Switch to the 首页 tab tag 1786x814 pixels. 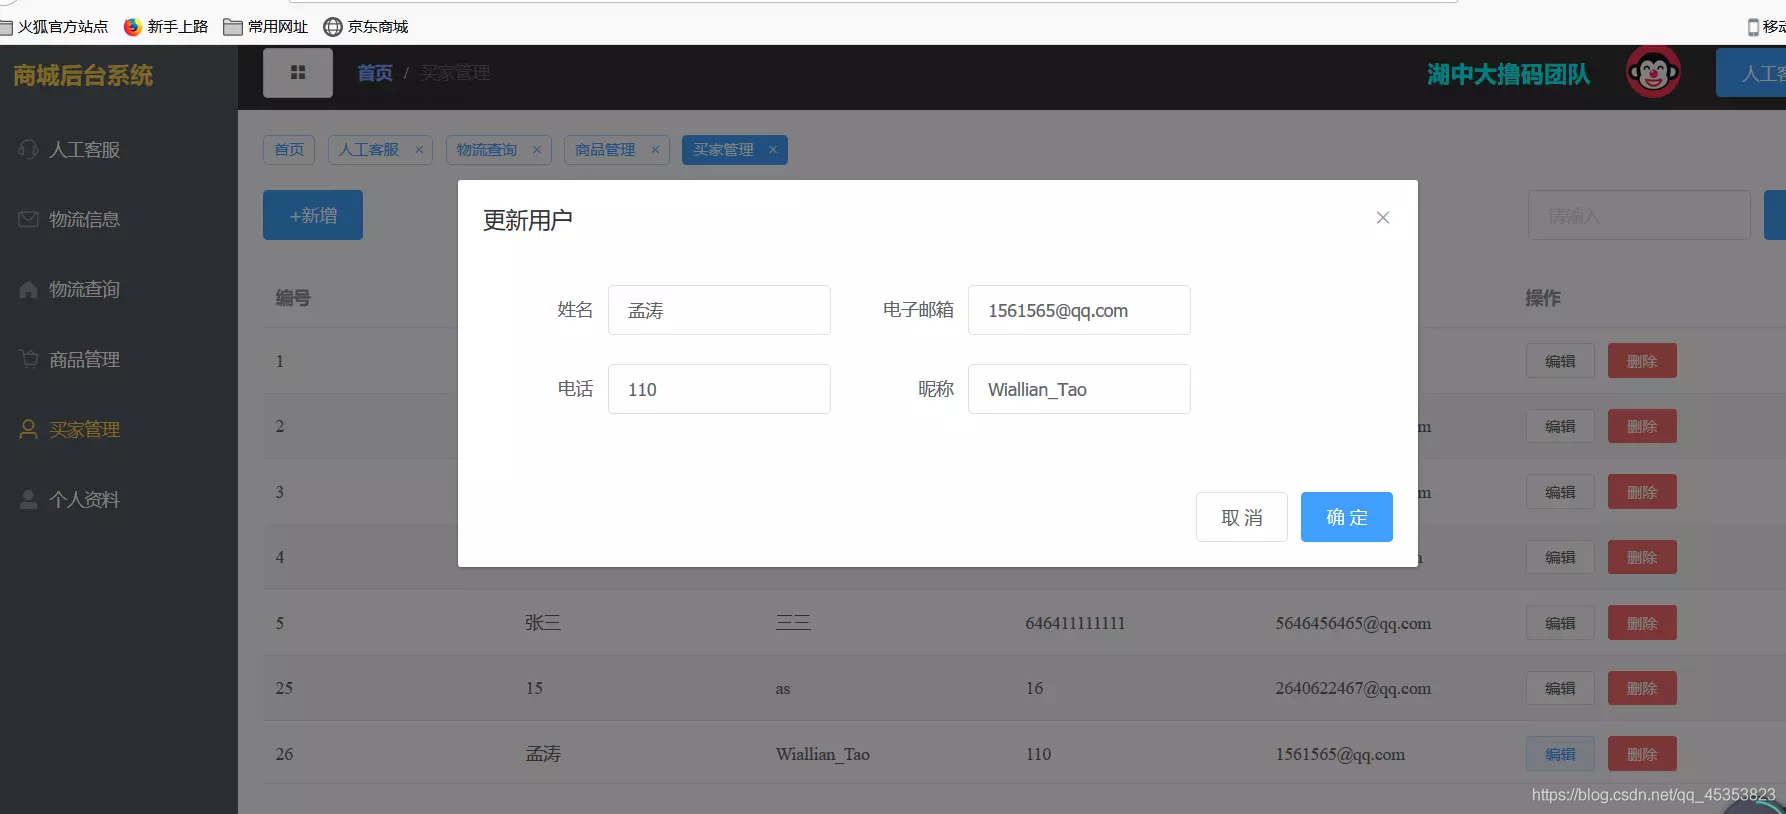(289, 150)
